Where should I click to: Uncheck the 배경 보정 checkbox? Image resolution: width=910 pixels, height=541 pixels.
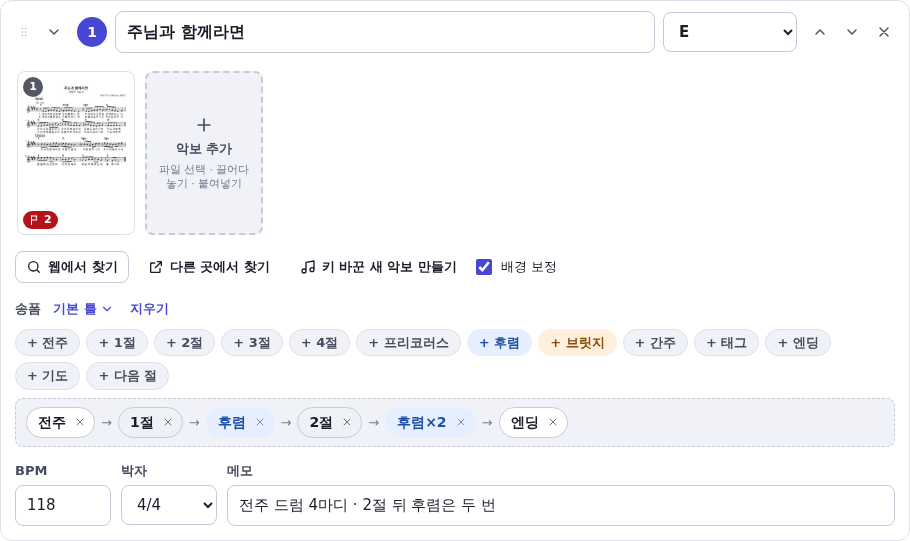(483, 267)
